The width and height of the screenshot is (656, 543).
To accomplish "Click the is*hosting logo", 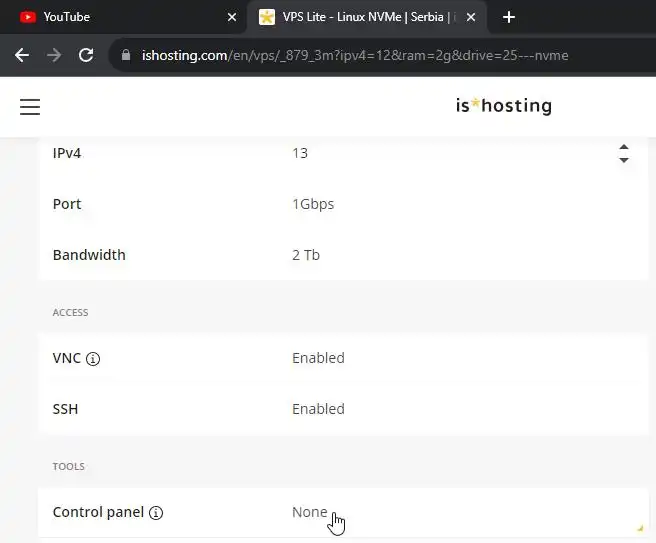I will 503,106.
